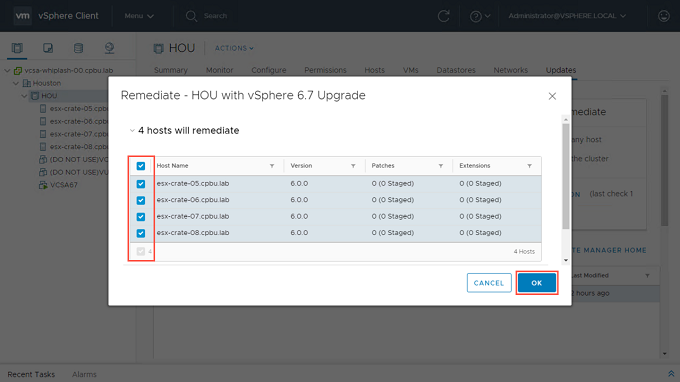This screenshot has height=382, width=680.
Task: Open the HOU ACTIONS dropdown
Action: coord(234,48)
